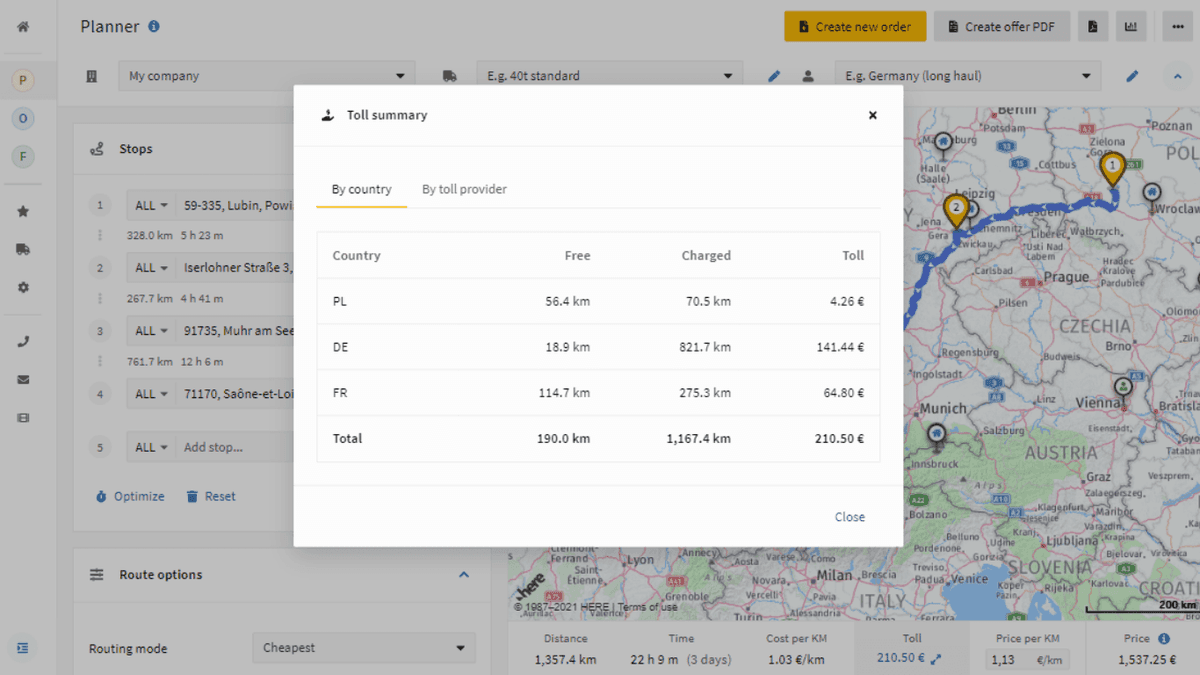The height and width of the screenshot is (675, 1200).
Task: Click the phone contact icon in the sidebar
Action: coord(22,341)
